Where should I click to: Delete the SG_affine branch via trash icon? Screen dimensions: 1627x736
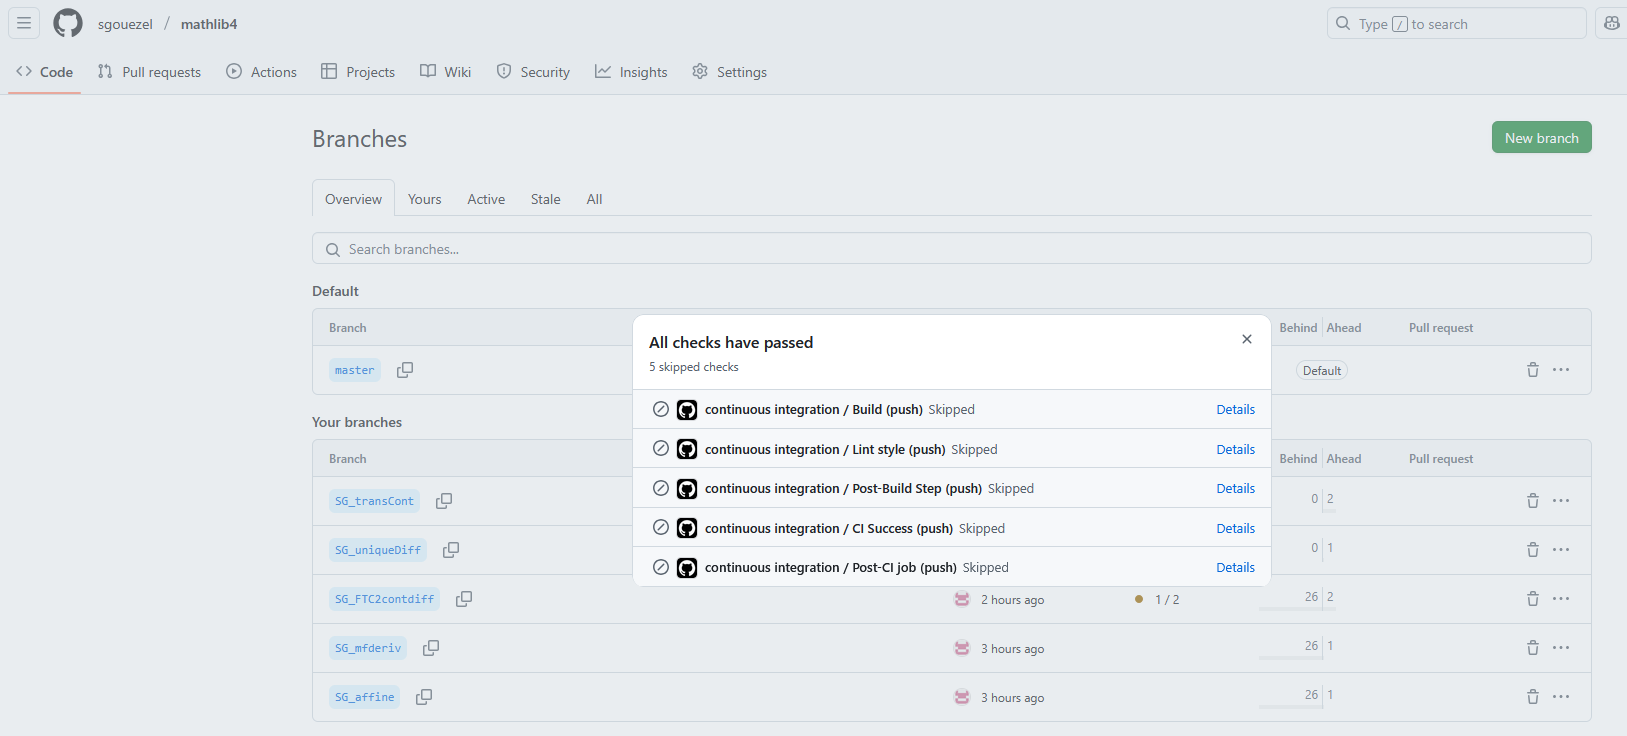pyautogui.click(x=1532, y=697)
